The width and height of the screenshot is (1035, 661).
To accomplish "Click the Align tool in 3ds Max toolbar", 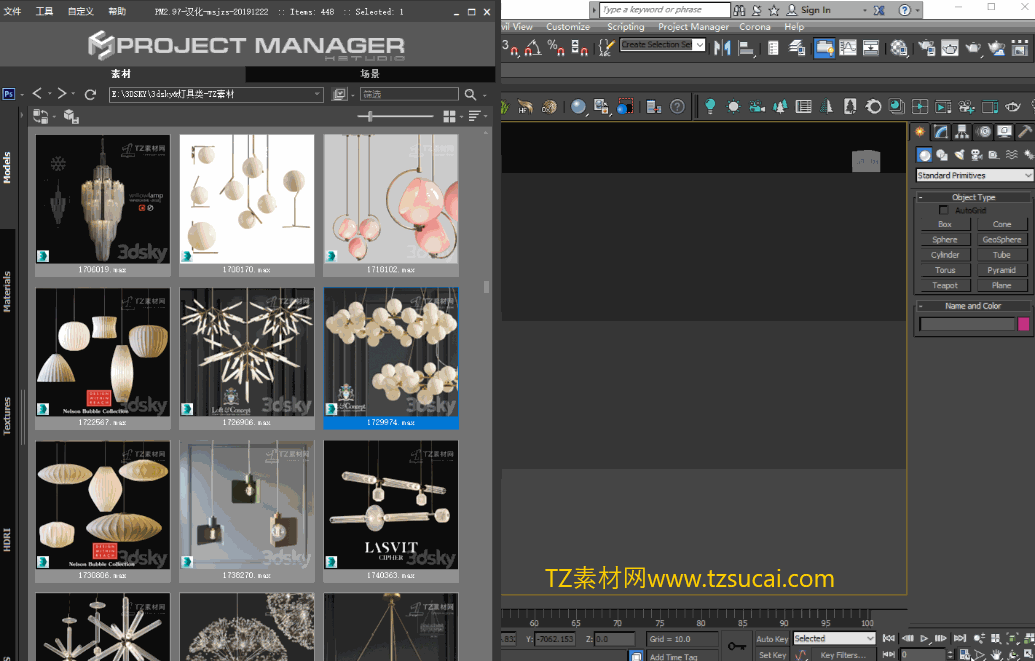I will 746,48.
